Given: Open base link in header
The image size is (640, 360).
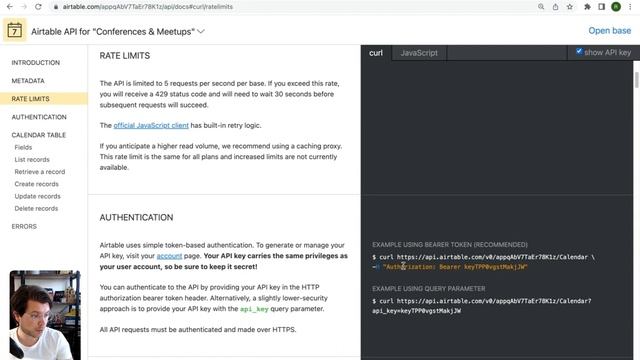Looking at the screenshot, I should tap(609, 31).
